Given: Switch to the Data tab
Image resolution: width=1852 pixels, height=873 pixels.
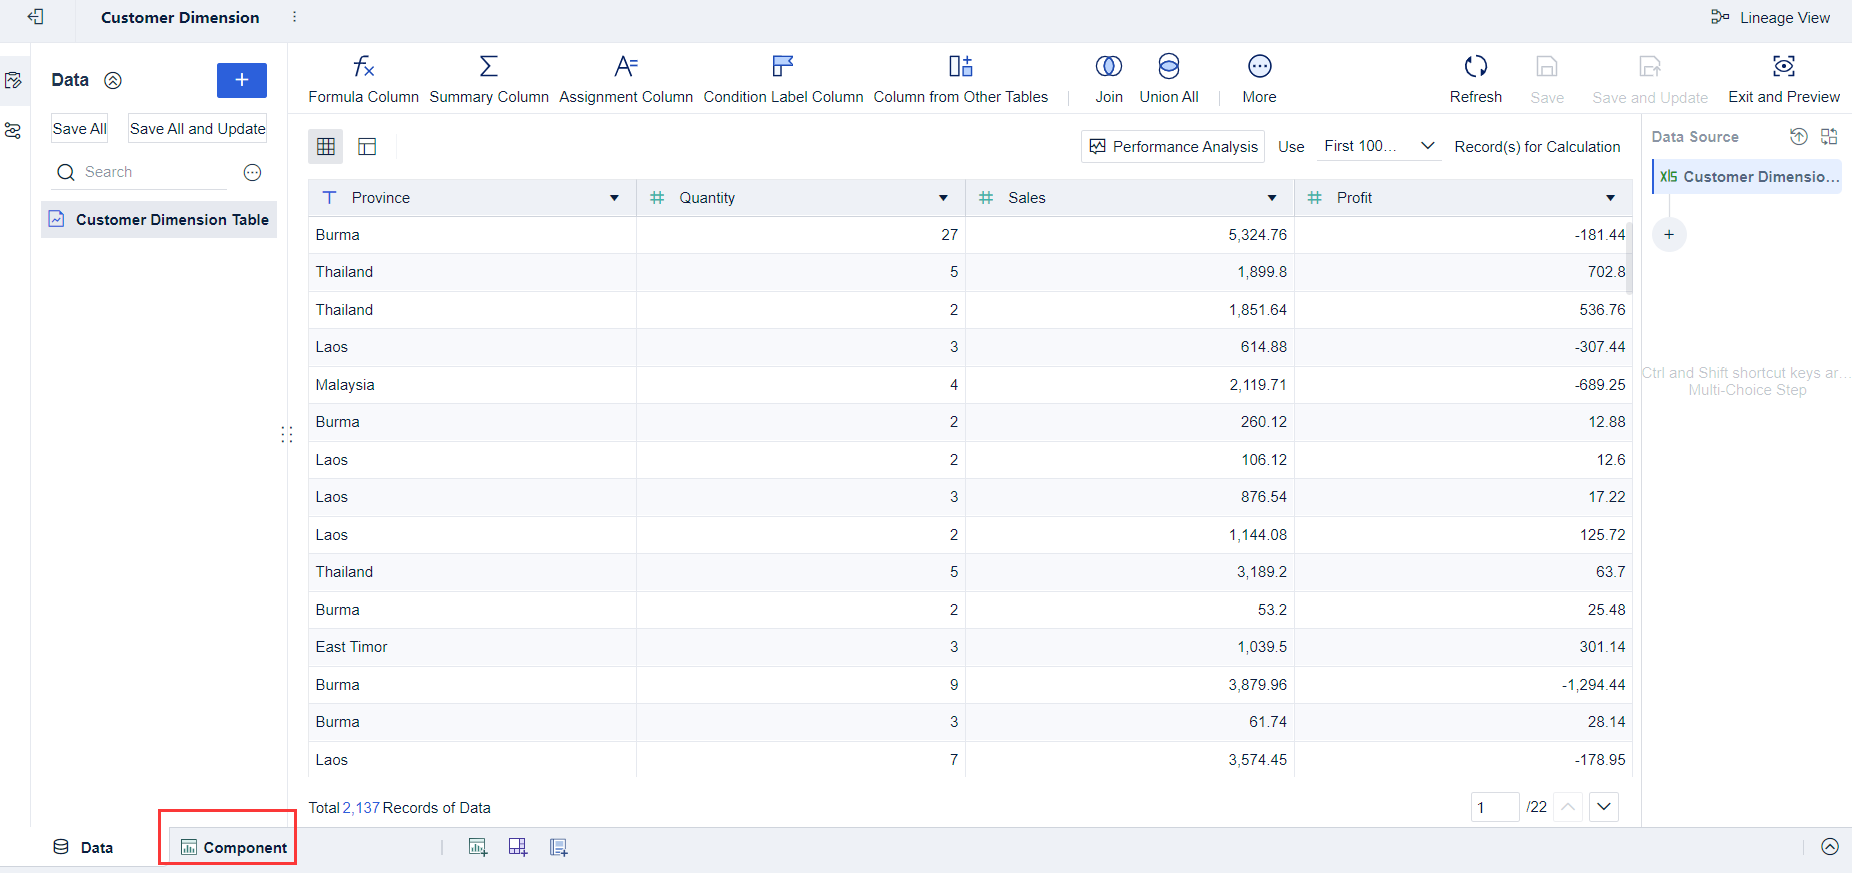Looking at the screenshot, I should click(83, 847).
